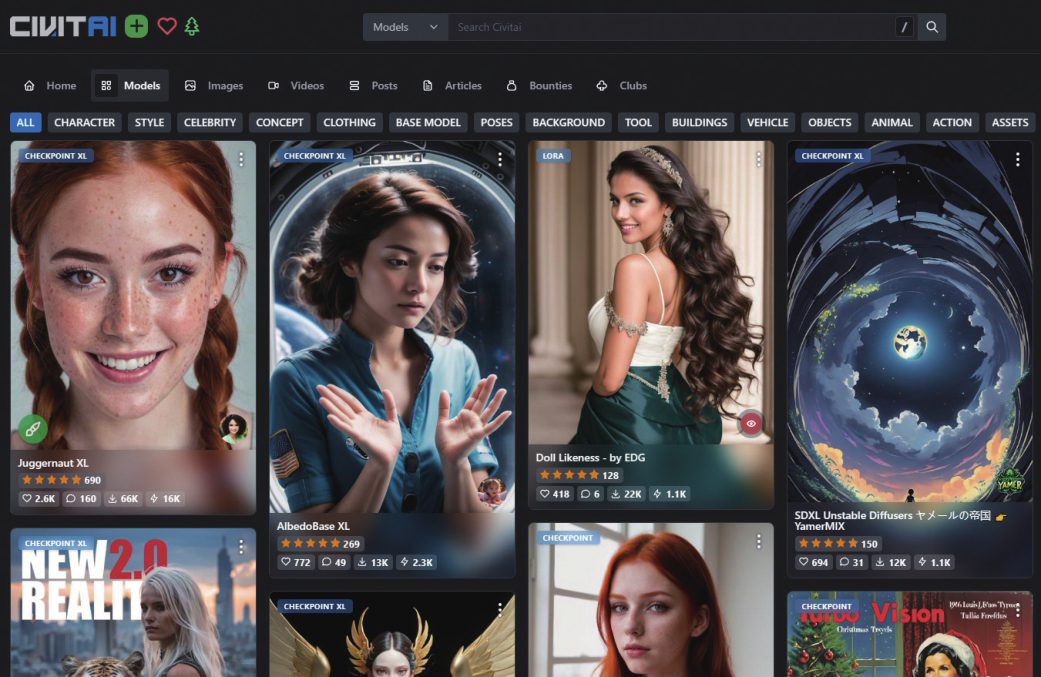Click AlbedoBase XL 772 likes badge
The width and height of the screenshot is (1041, 677).
coord(295,562)
